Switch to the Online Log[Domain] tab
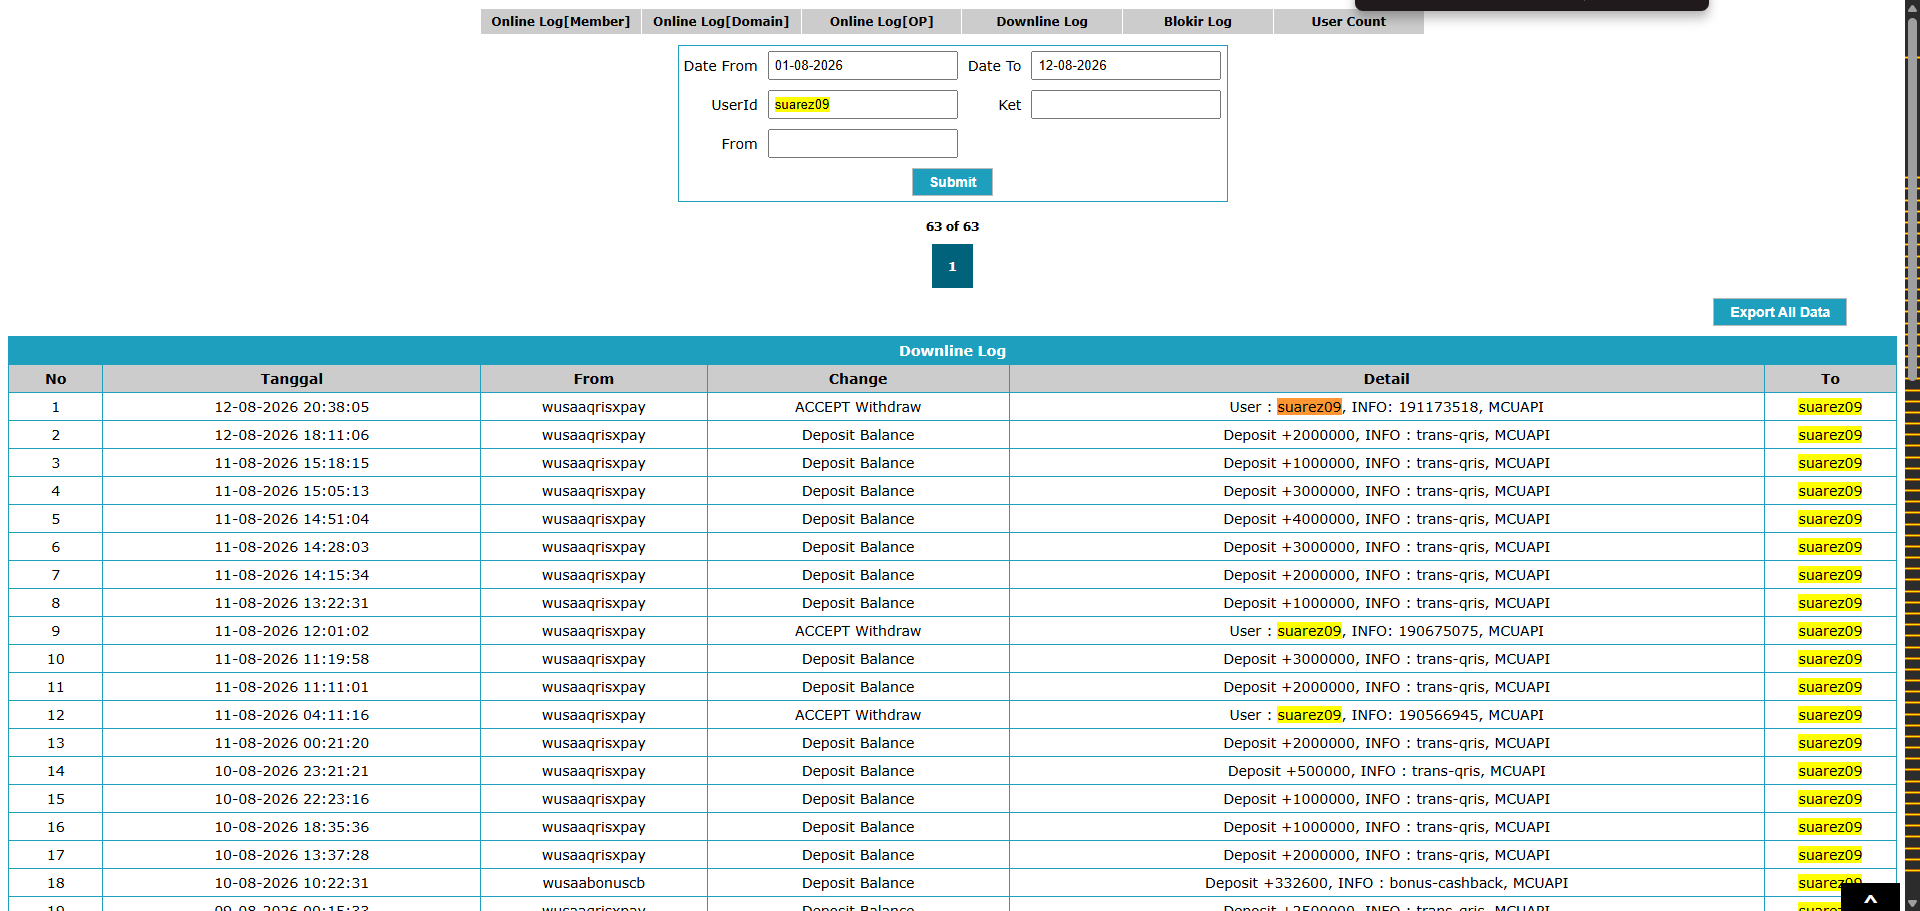Screen dimensions: 1920x911 click(x=721, y=22)
